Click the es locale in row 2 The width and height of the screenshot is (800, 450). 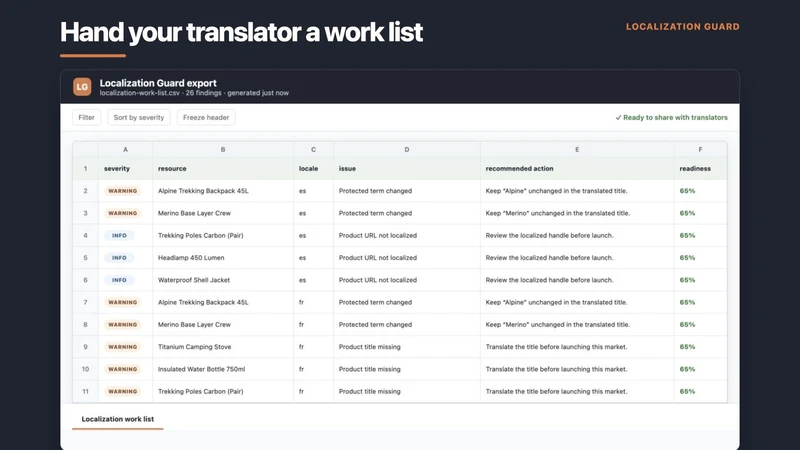click(x=303, y=191)
